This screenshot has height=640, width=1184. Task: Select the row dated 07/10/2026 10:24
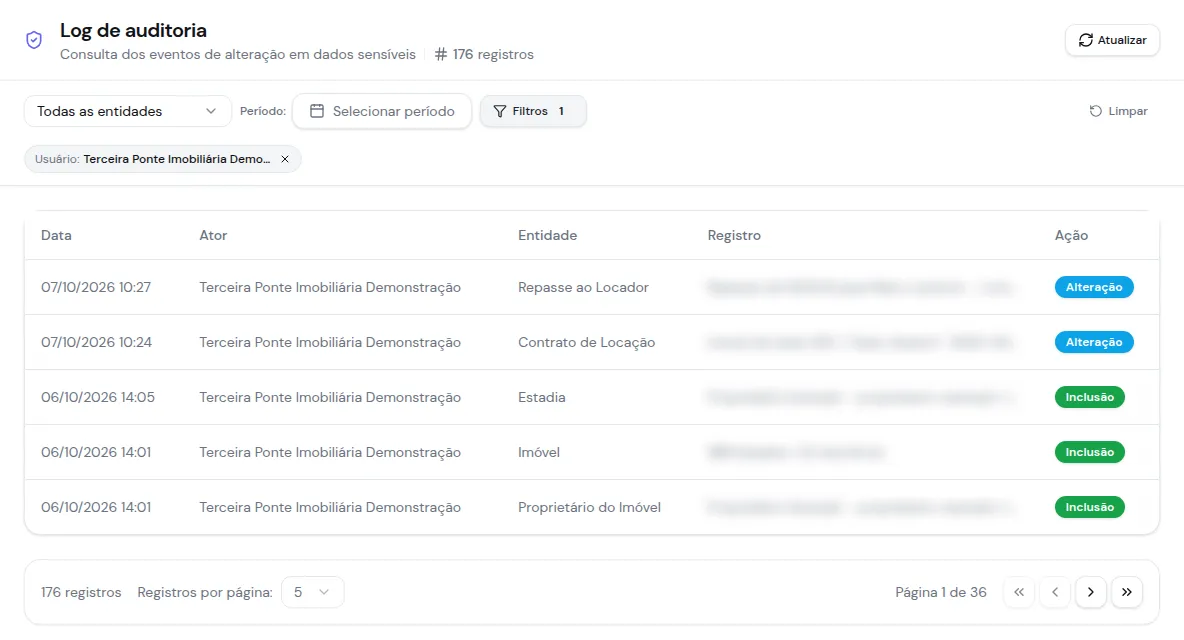point(592,343)
